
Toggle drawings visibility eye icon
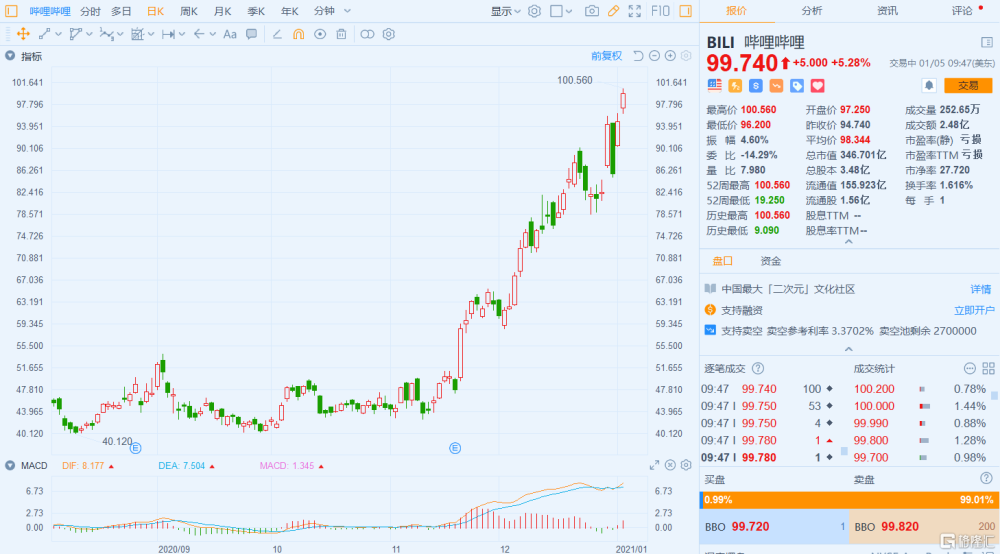pos(320,34)
